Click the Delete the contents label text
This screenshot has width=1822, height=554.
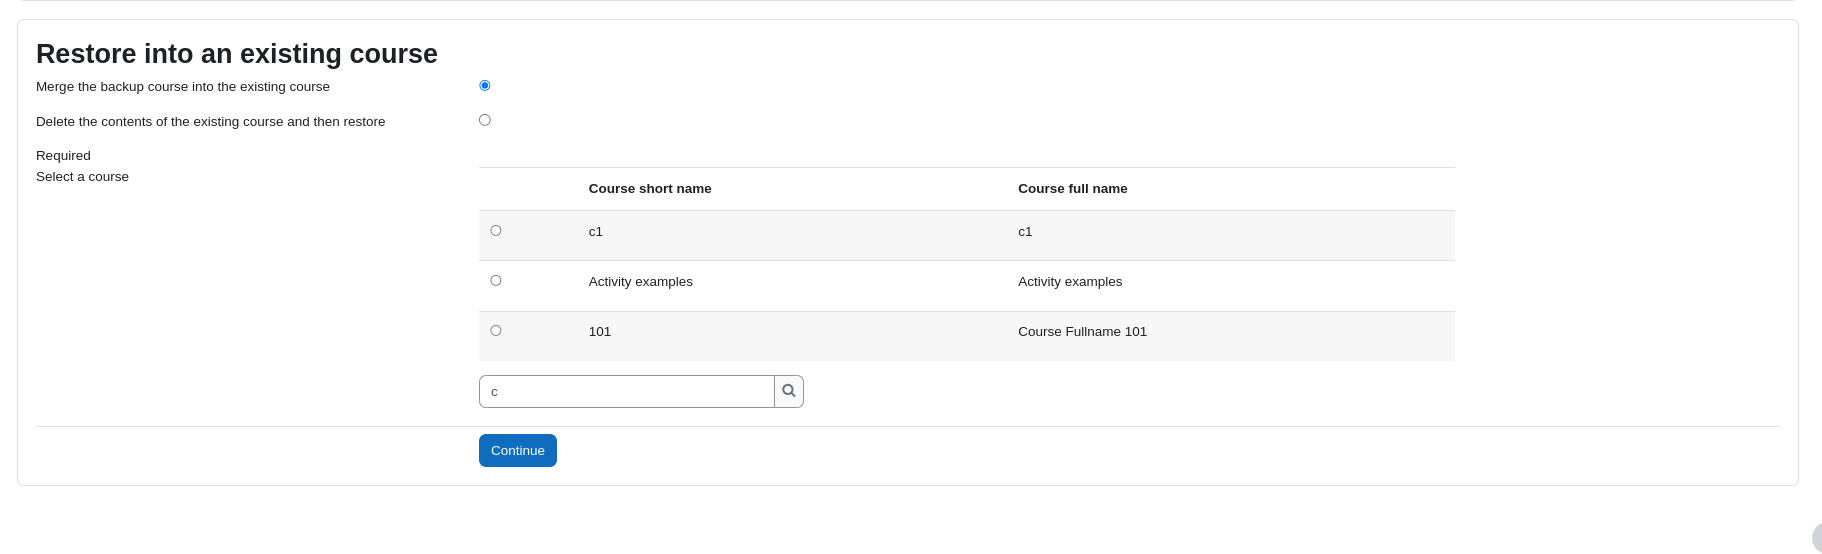(x=211, y=122)
